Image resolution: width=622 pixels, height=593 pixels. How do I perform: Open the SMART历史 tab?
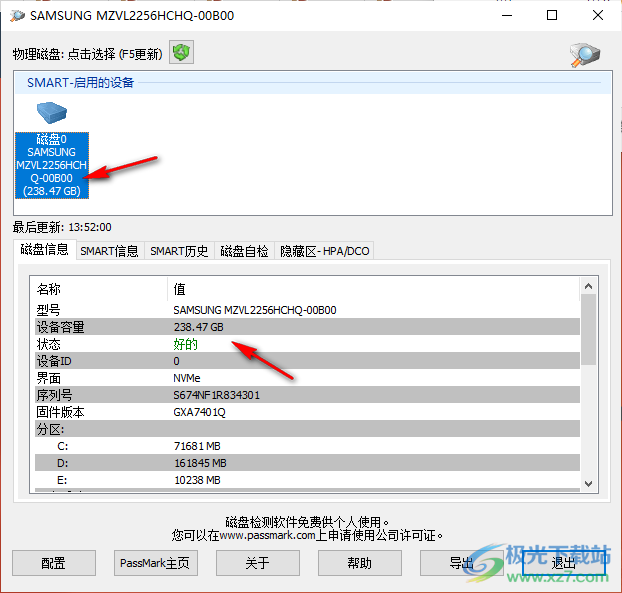click(x=179, y=251)
